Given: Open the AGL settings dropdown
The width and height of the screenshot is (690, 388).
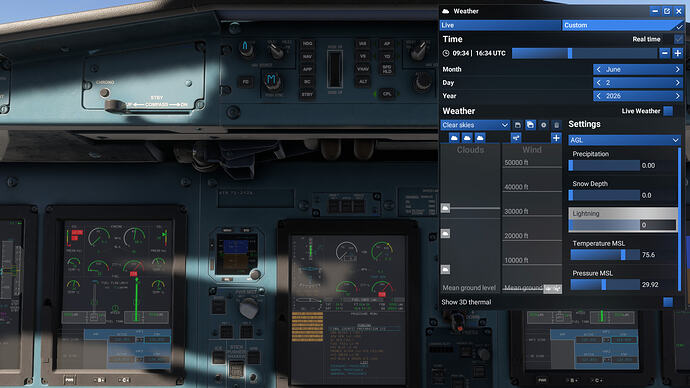Looking at the screenshot, I should 624,140.
